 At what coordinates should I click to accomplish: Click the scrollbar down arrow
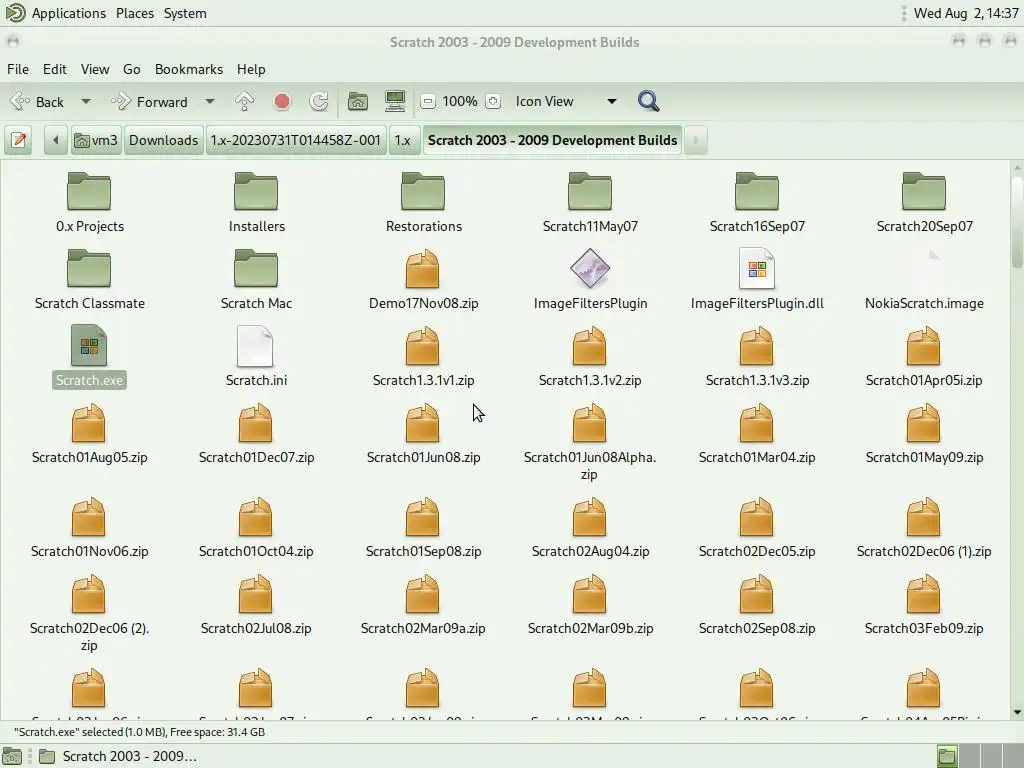click(1017, 712)
